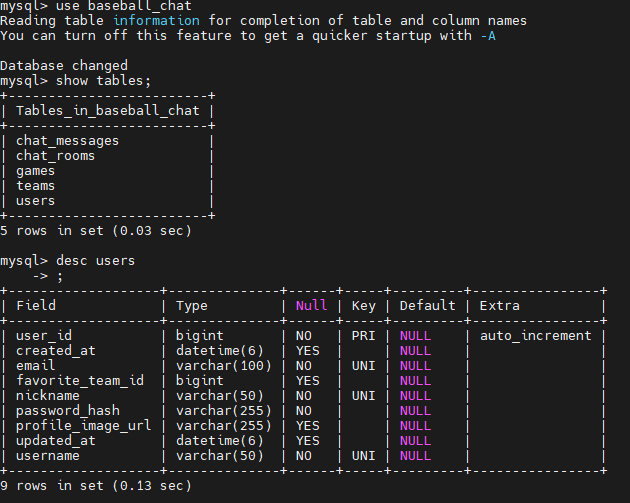The height and width of the screenshot is (503, 630).
Task: Click the magenta Null column header
Action: (x=310, y=306)
